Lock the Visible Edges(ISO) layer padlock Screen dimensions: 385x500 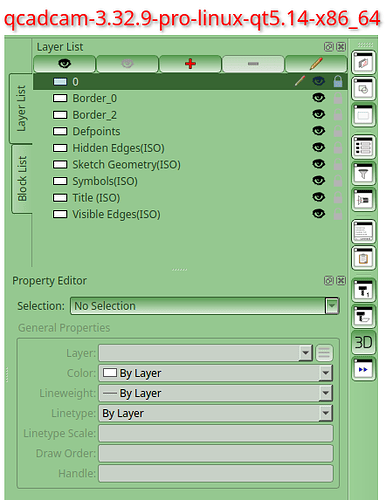coord(338,214)
